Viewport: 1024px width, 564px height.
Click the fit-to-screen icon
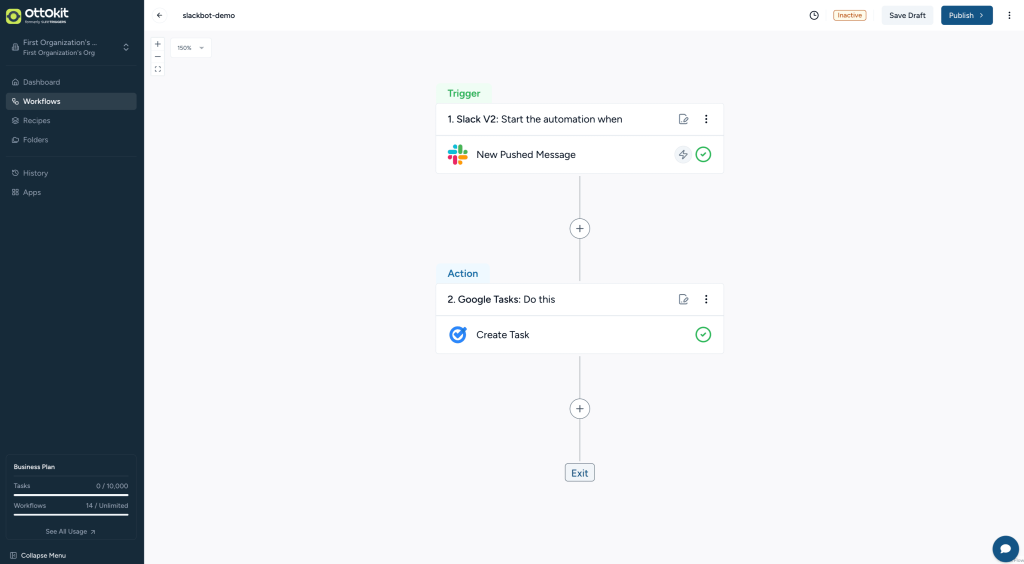tap(158, 70)
